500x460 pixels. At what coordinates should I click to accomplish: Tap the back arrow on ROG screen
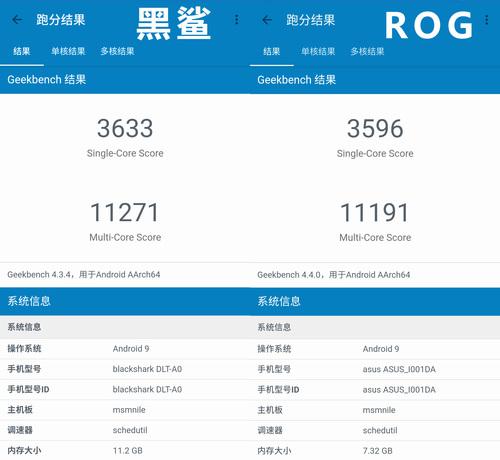point(267,20)
